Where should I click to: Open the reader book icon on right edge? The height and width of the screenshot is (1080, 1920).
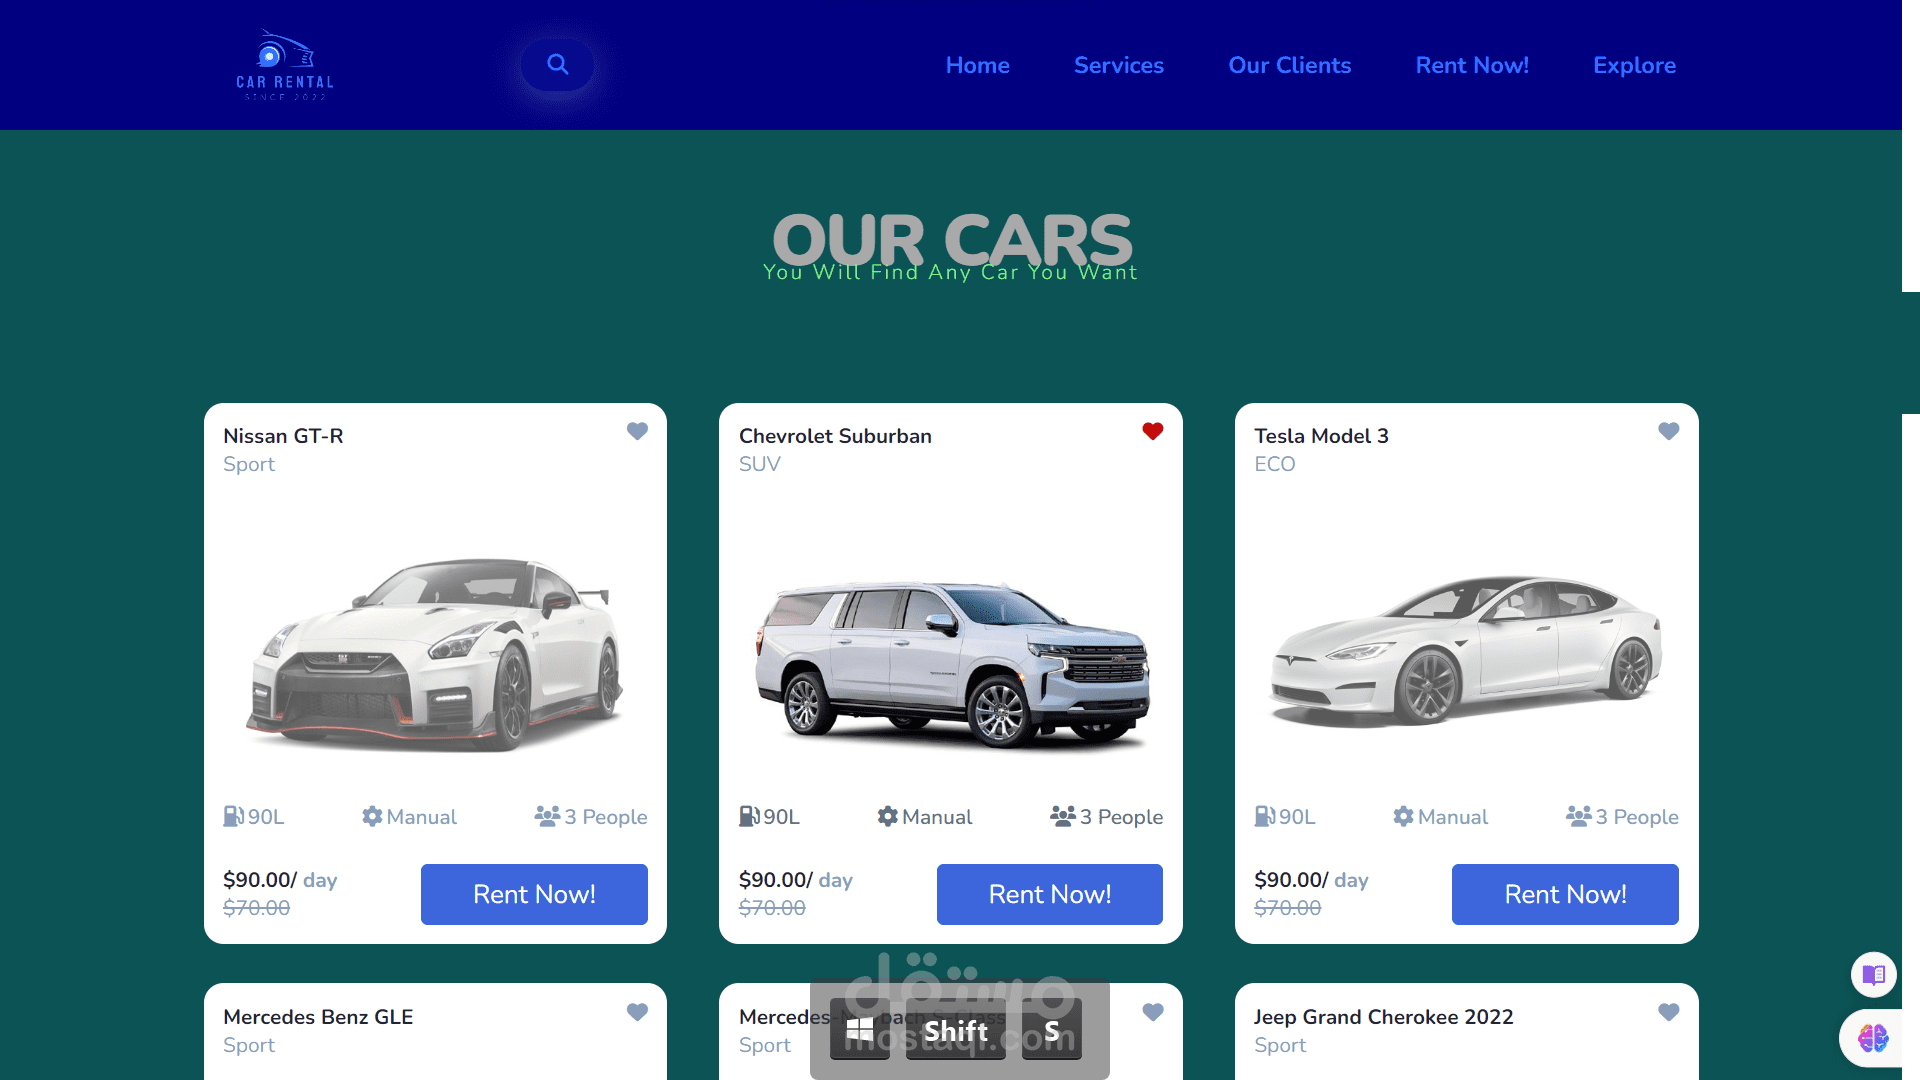(1874, 974)
